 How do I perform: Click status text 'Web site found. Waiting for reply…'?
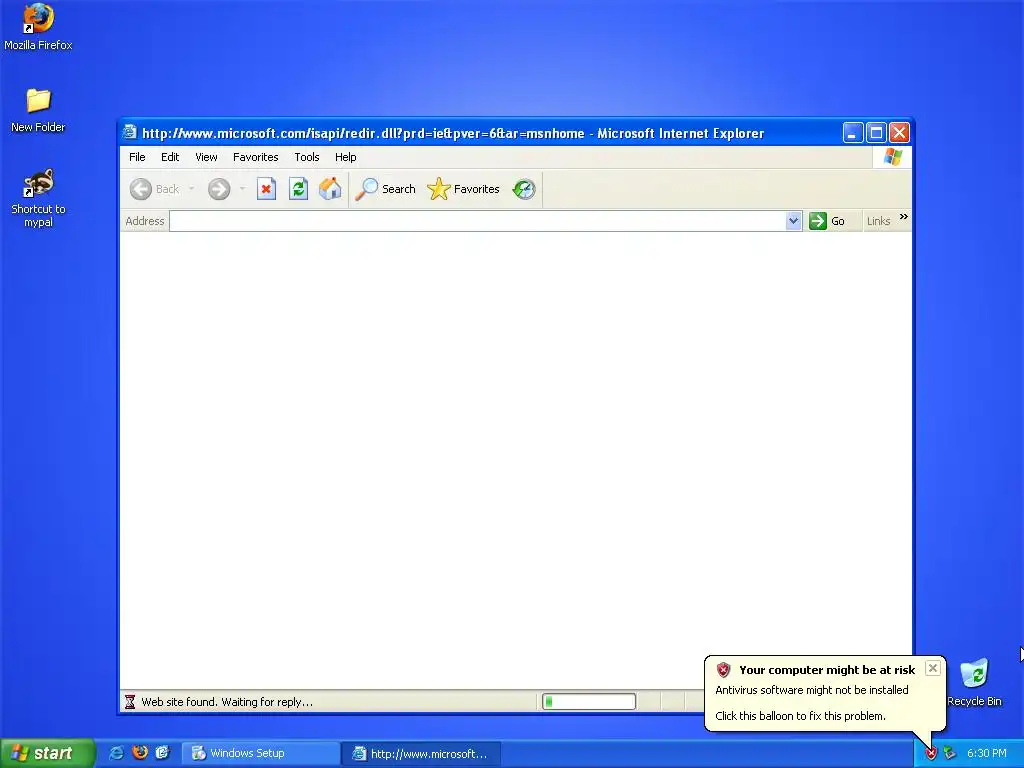[227, 703]
